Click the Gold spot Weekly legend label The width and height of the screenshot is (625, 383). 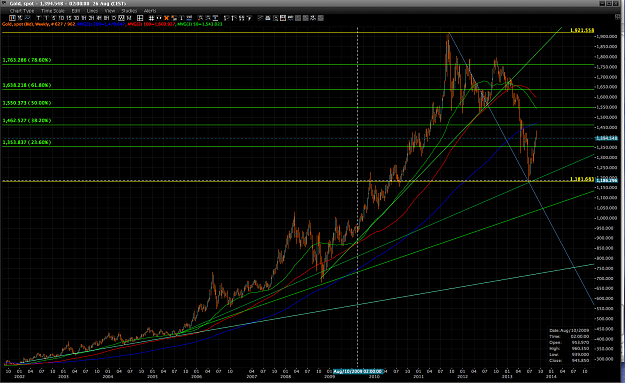pos(39,24)
